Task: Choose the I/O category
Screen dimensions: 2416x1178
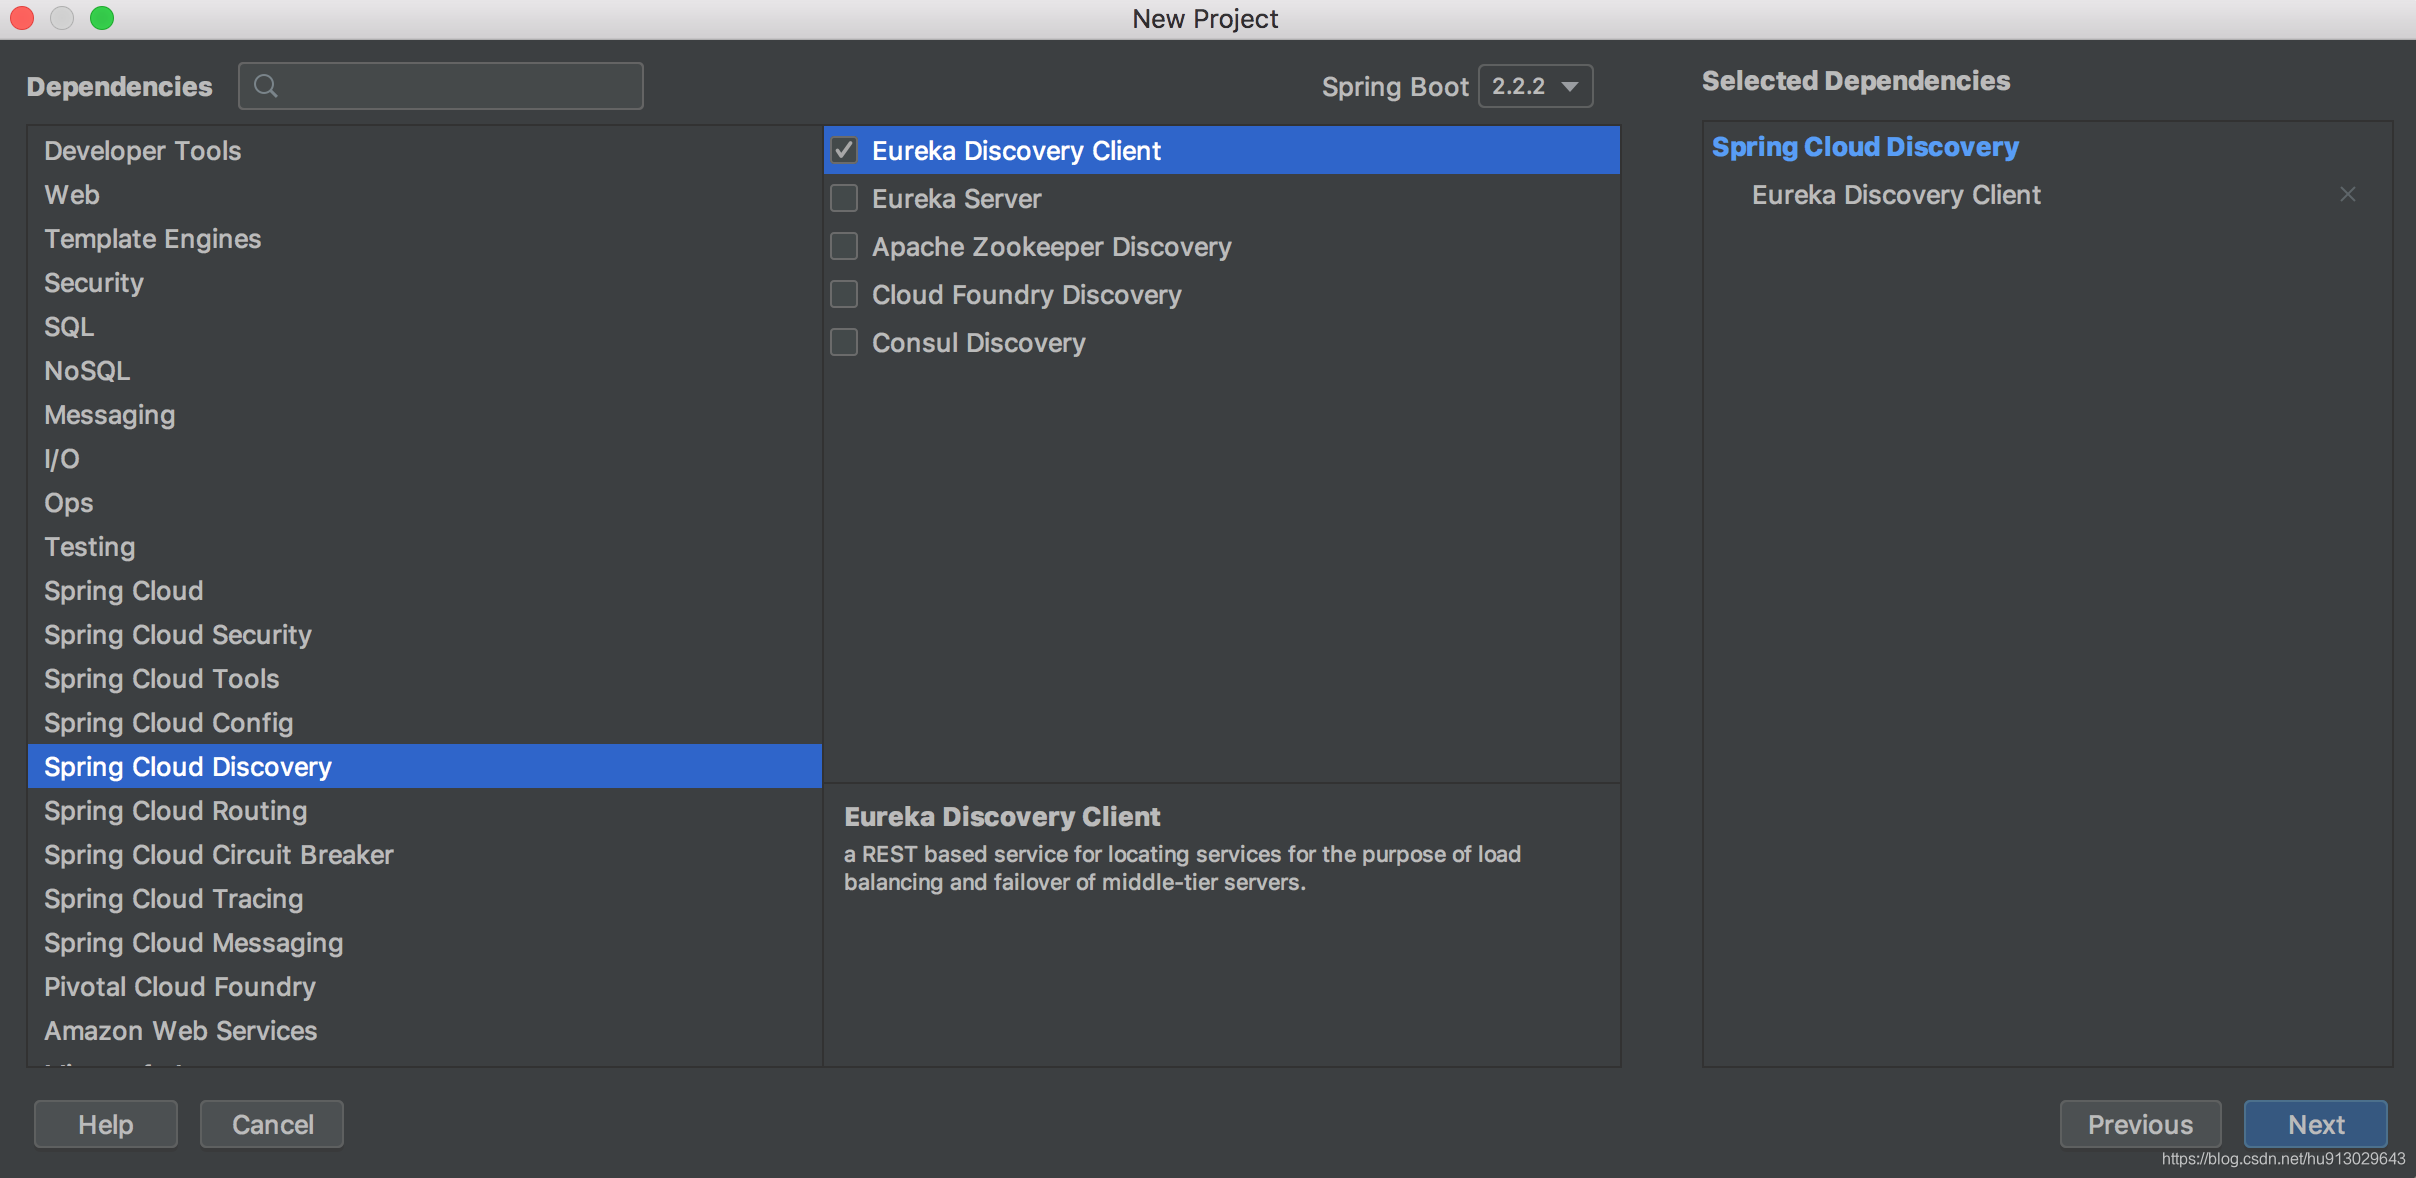Action: click(x=425, y=458)
